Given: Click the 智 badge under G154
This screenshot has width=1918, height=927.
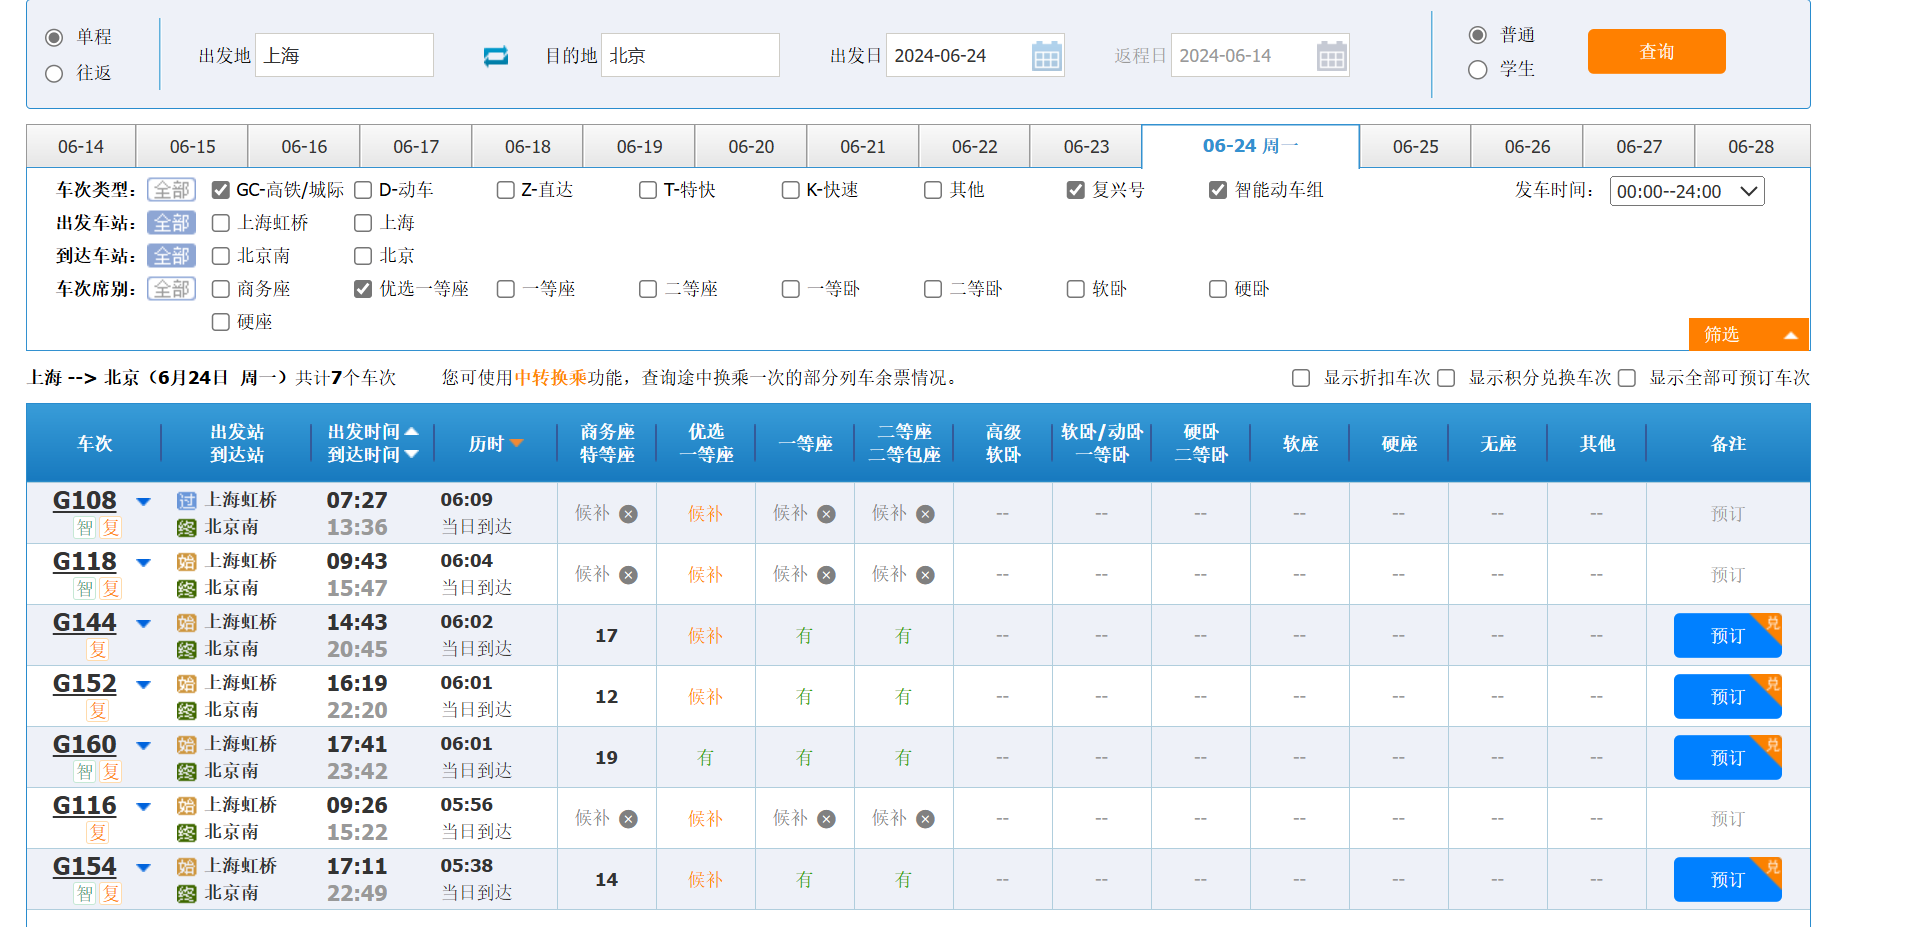Looking at the screenshot, I should (85, 894).
